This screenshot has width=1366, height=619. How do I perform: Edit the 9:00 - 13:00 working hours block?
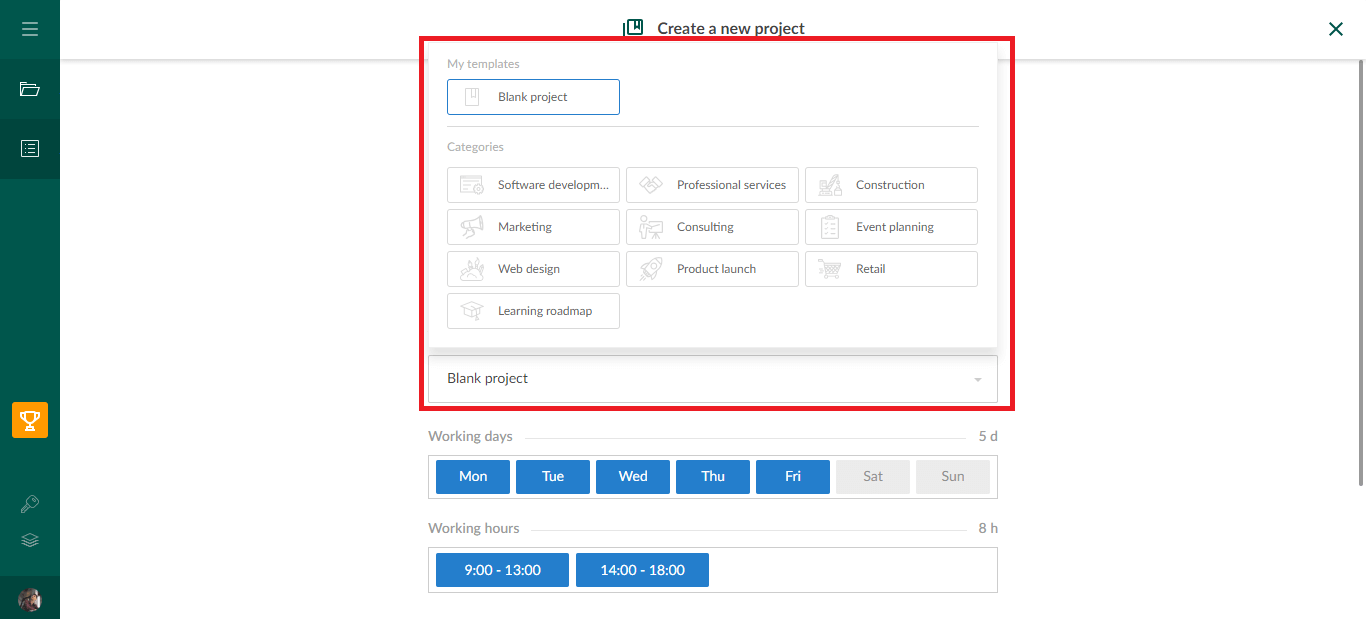tap(502, 570)
